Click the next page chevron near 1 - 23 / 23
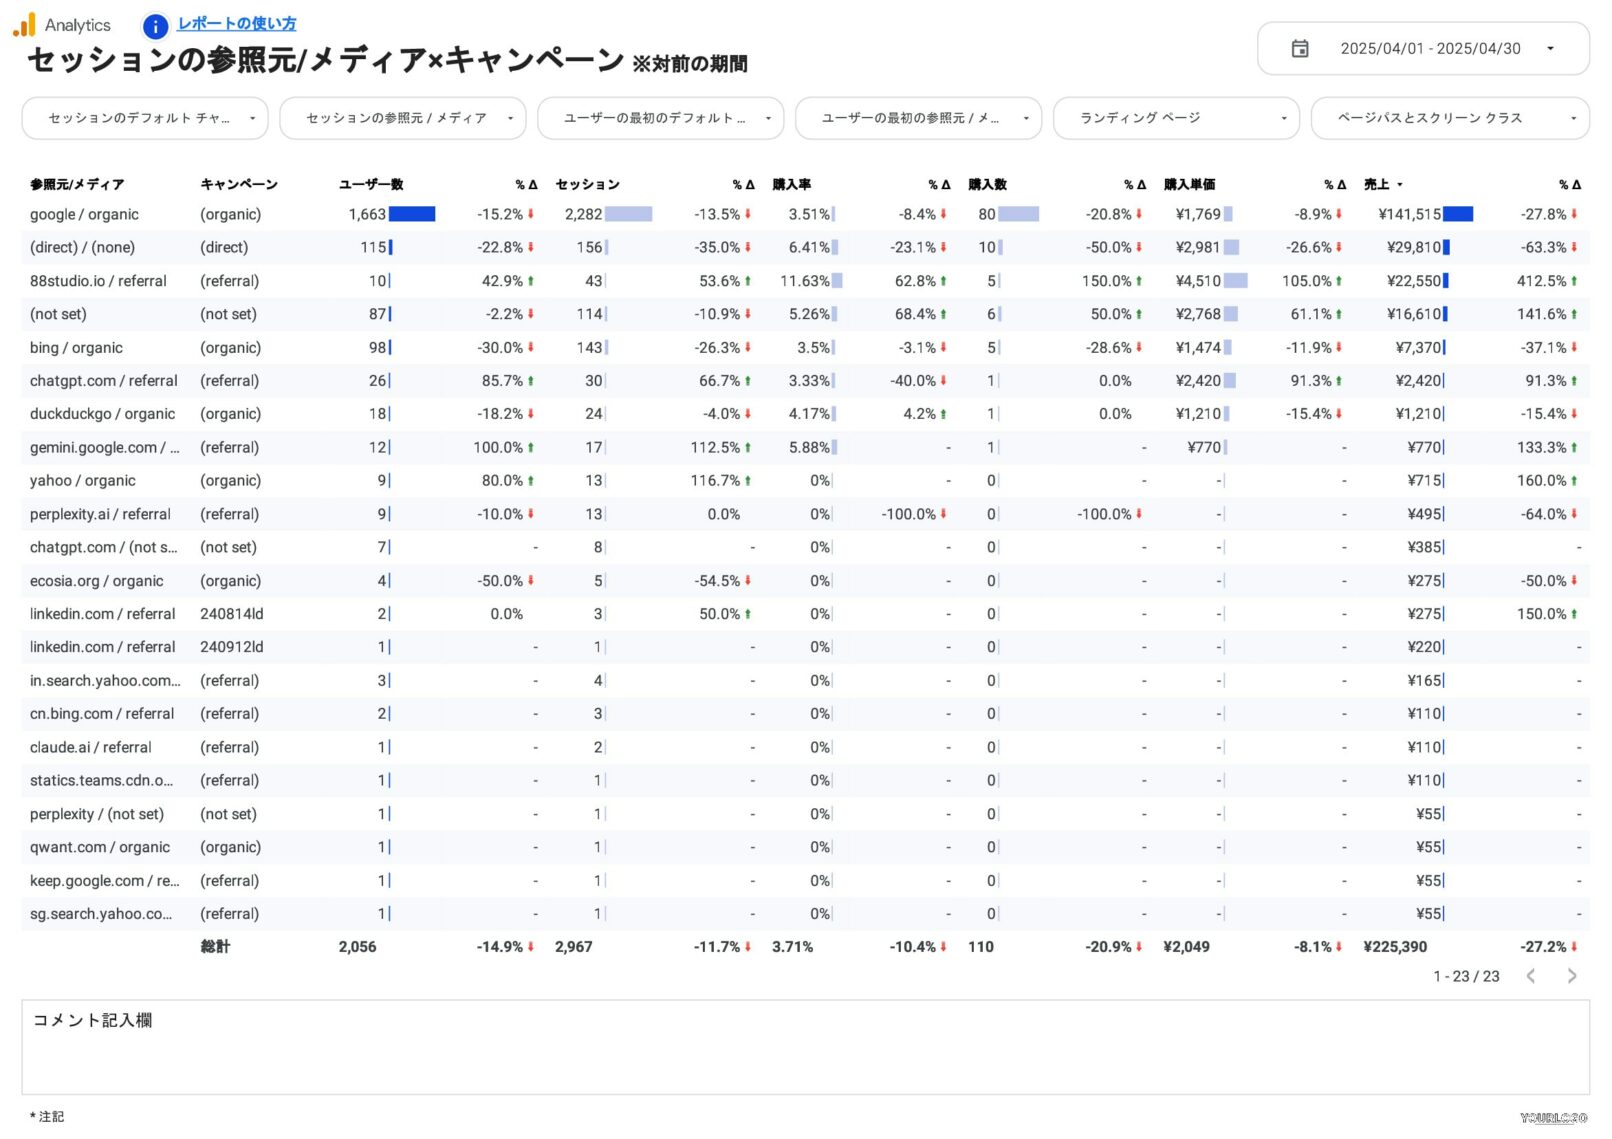Image resolution: width=1612 pixels, height=1139 pixels. [x=1572, y=976]
